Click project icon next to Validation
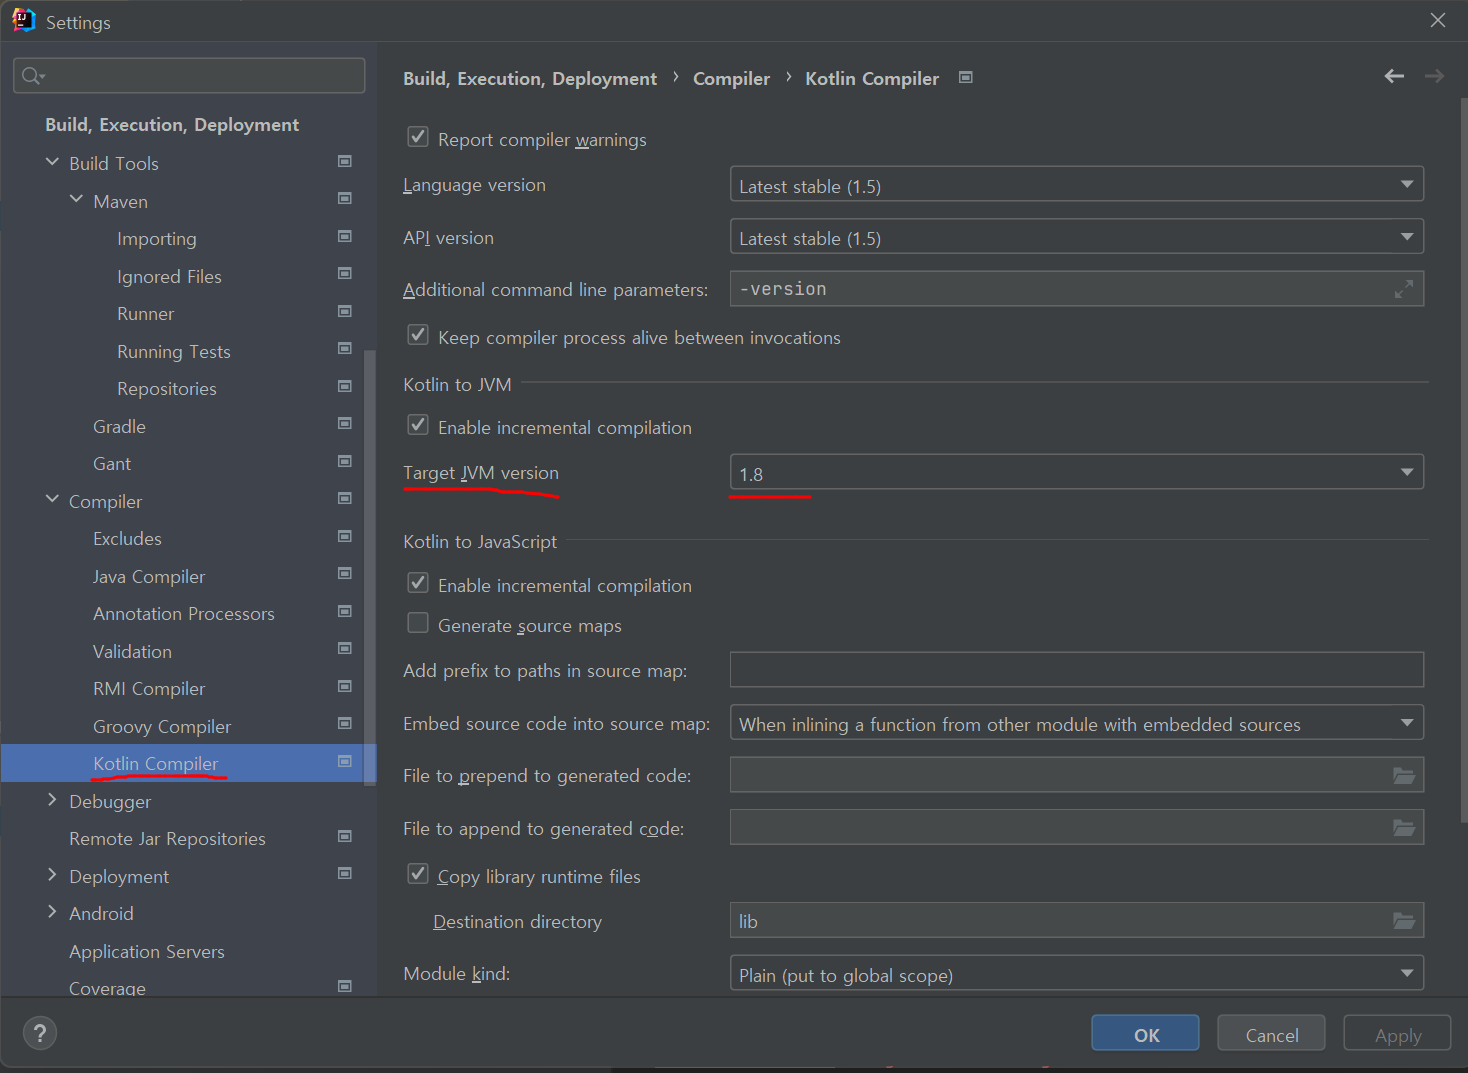Viewport: 1468px width, 1073px height. point(345,649)
